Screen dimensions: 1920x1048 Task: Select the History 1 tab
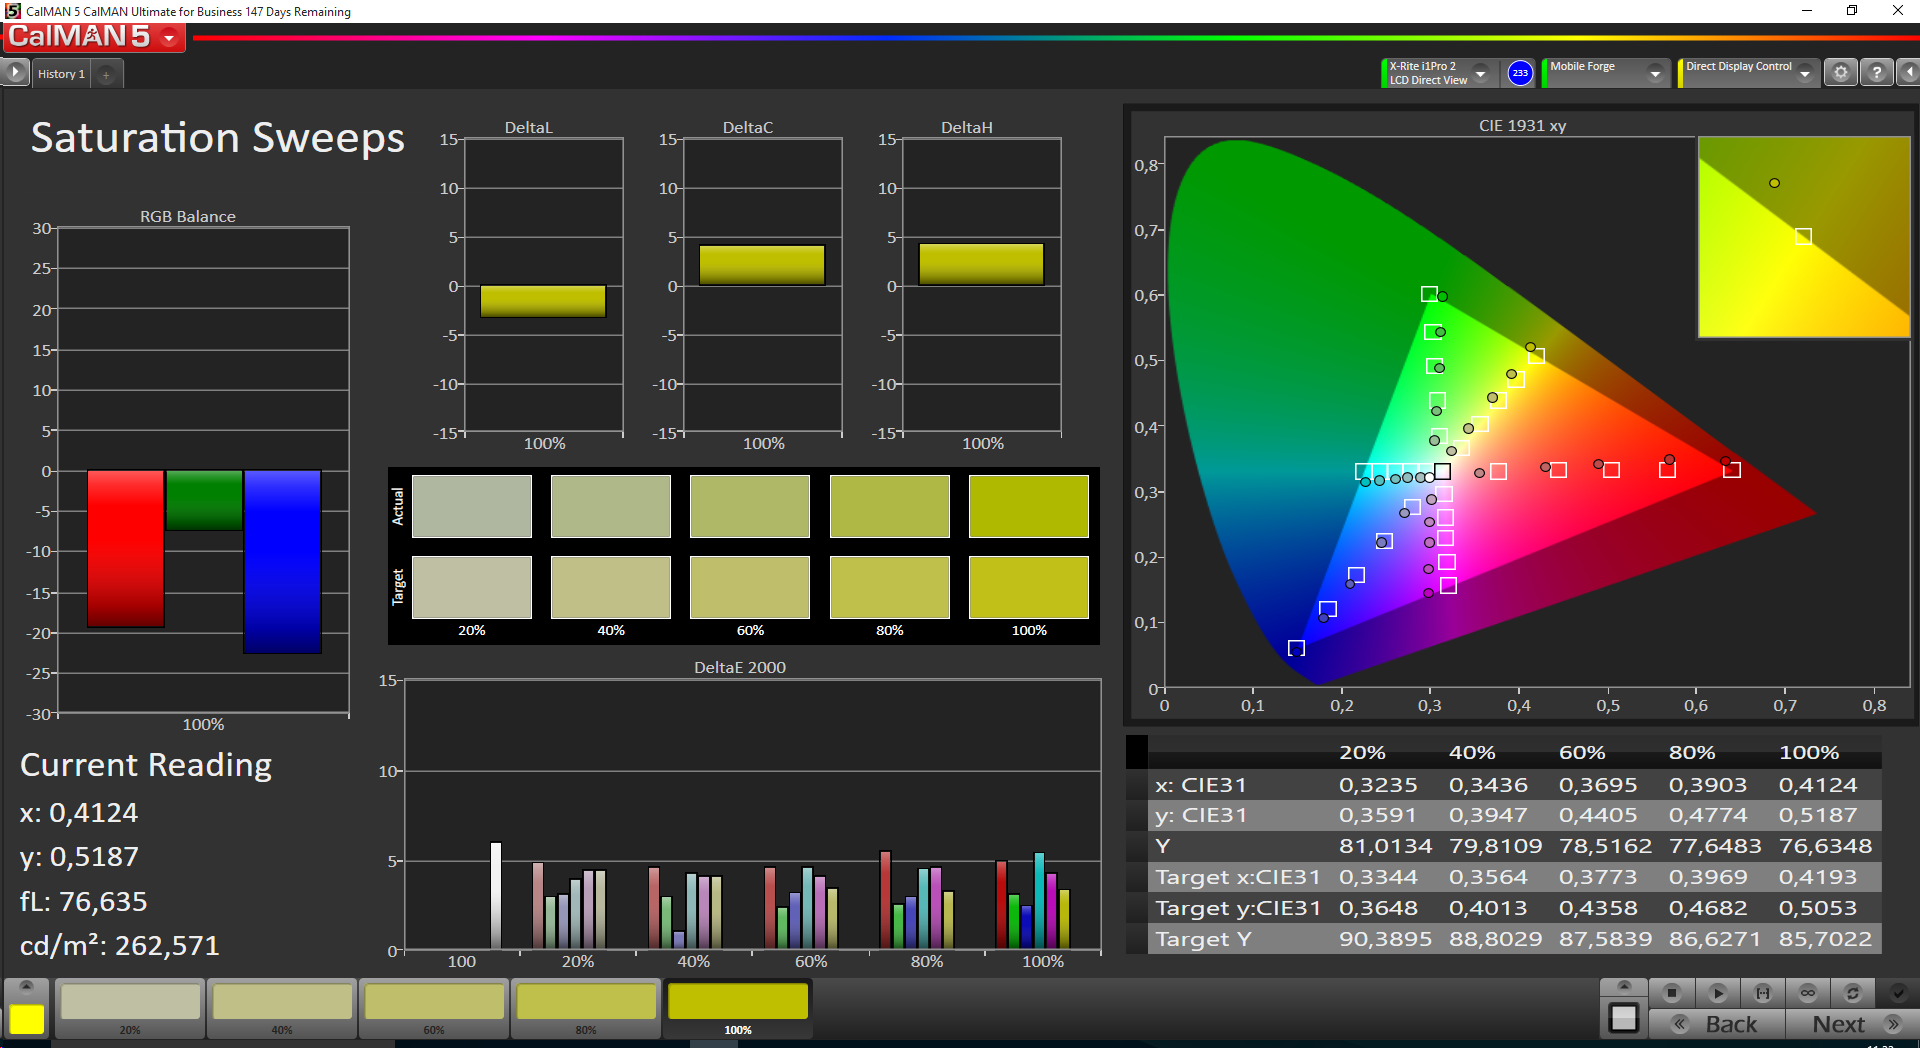(x=61, y=74)
